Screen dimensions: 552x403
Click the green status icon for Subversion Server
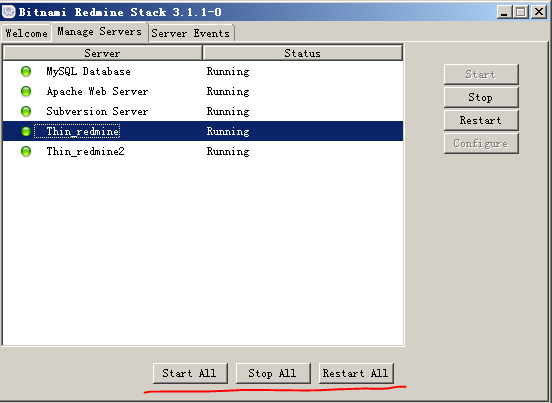click(x=26, y=111)
